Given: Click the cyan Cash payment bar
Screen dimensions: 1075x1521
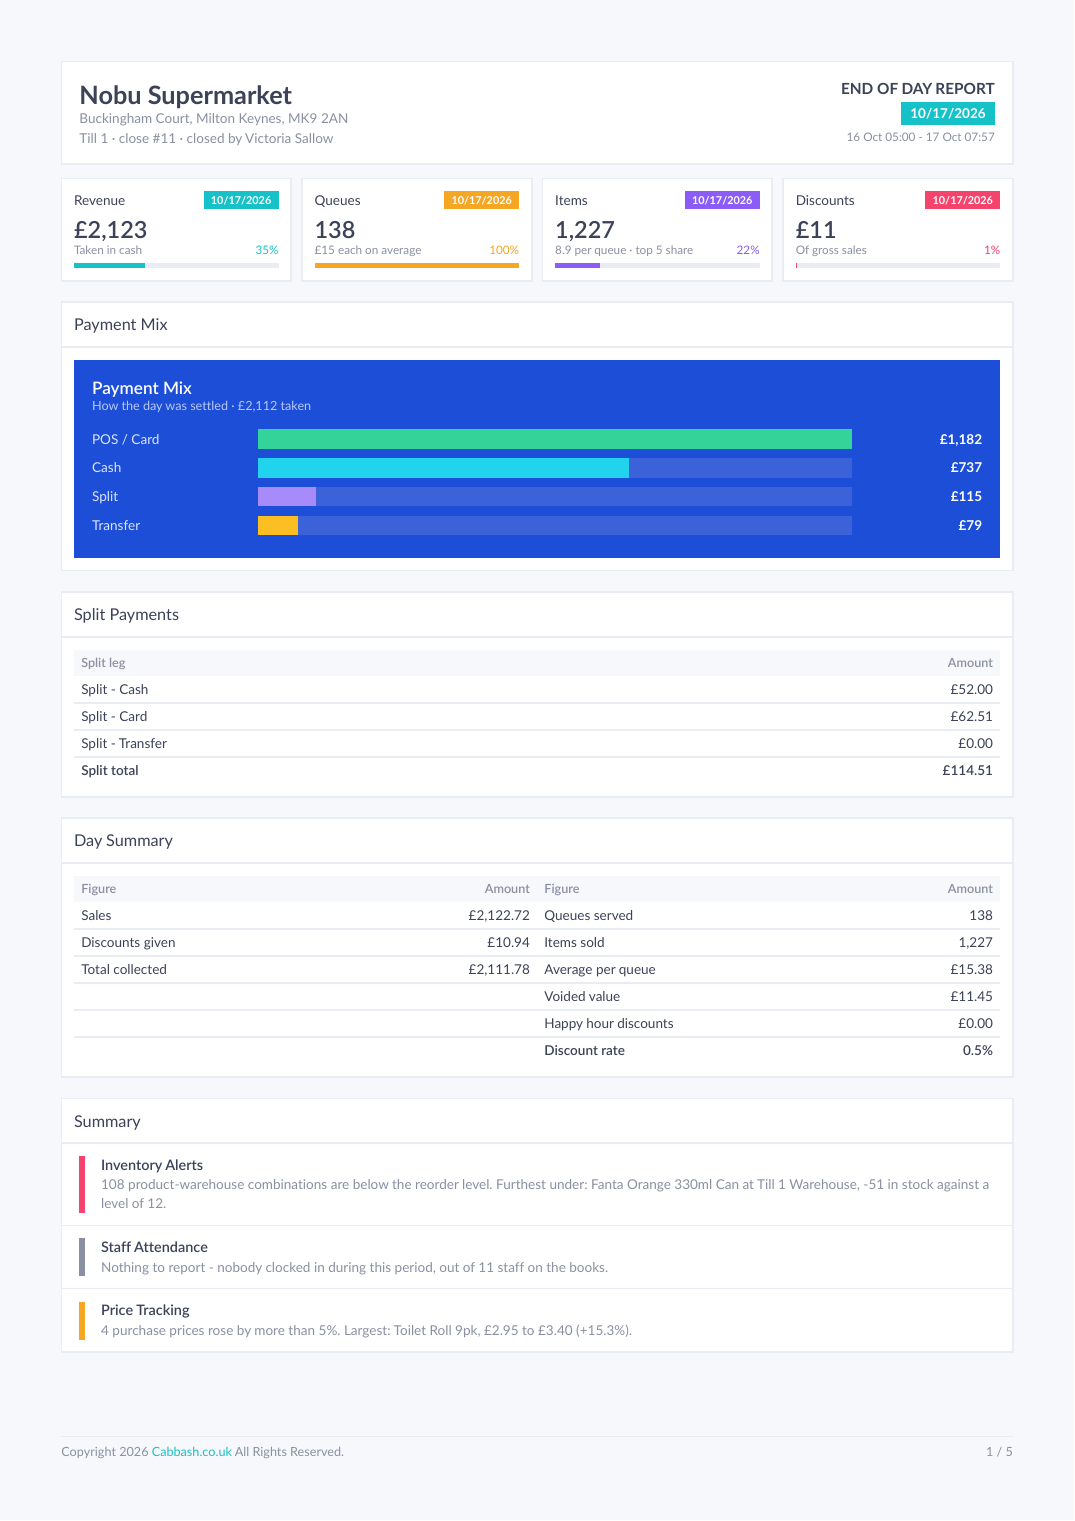Looking at the screenshot, I should [443, 468].
